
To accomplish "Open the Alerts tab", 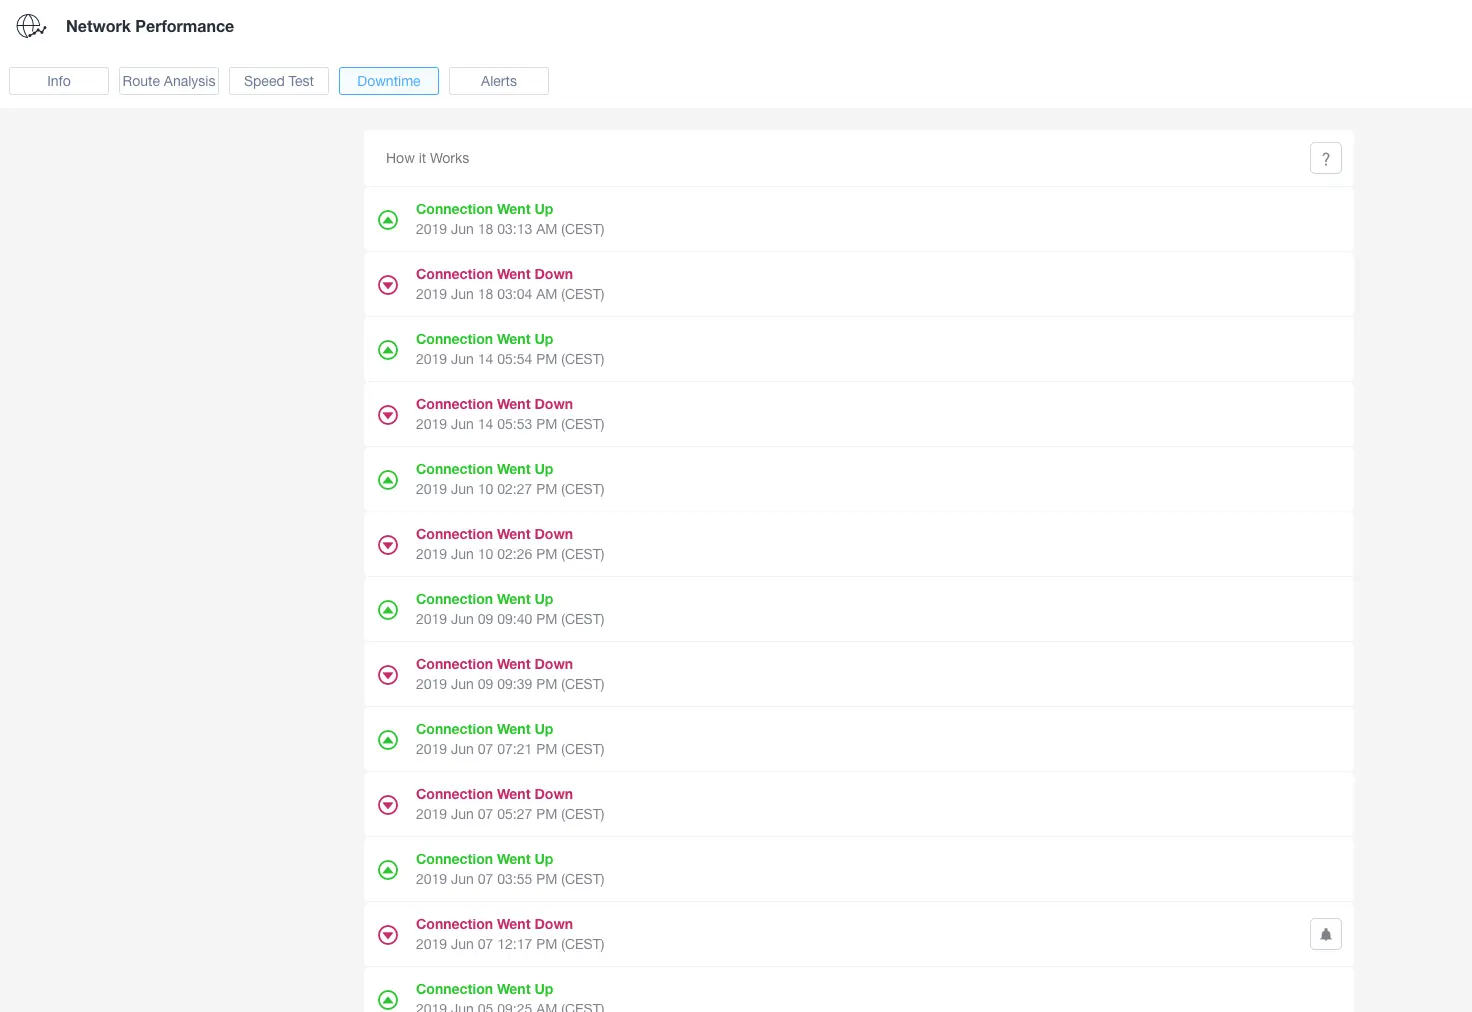I will pos(499,81).
